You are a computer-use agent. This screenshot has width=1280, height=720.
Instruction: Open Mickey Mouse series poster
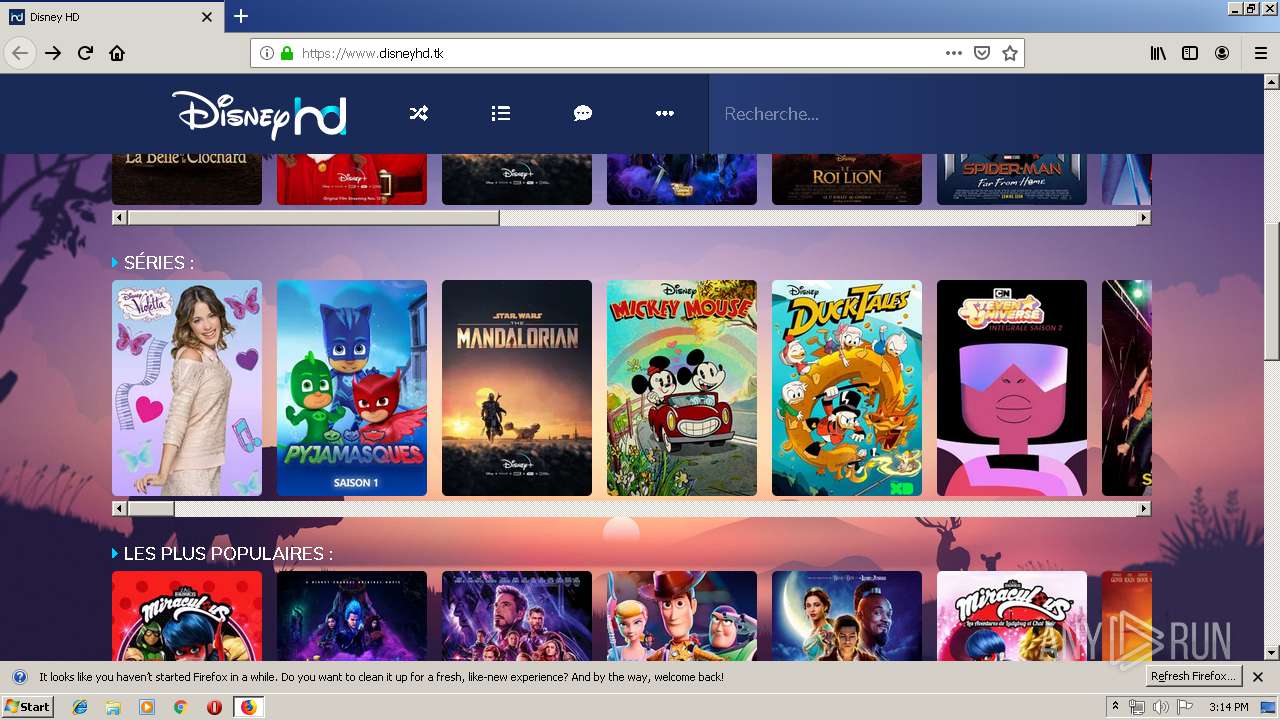(x=682, y=388)
